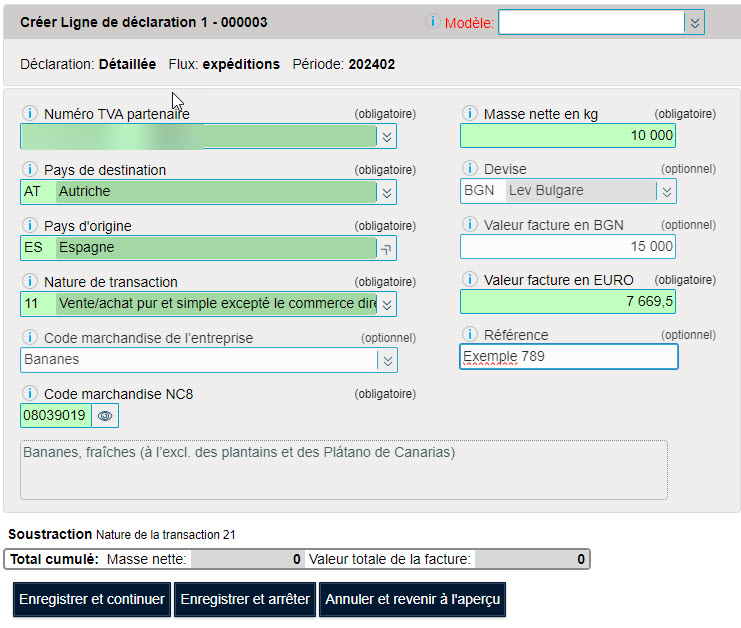Image resolution: width=741 pixels, height=628 pixels.
Task: Click the period value 202402
Action: [x=371, y=64]
